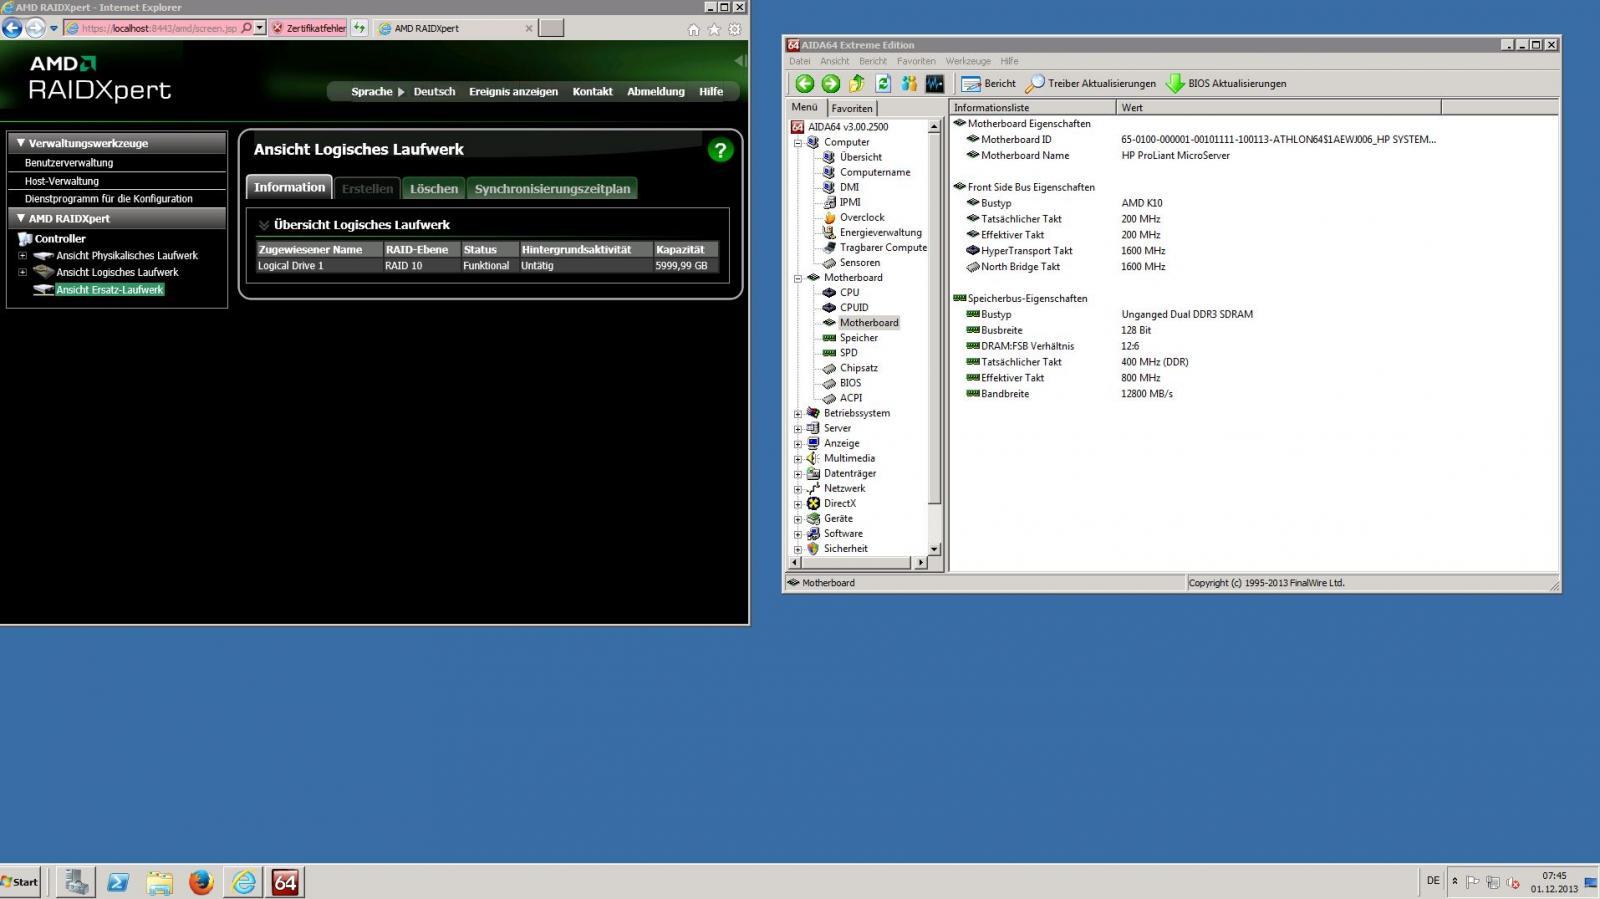Open the IE address bar dropdown arrow
1600x899 pixels.
[260, 28]
